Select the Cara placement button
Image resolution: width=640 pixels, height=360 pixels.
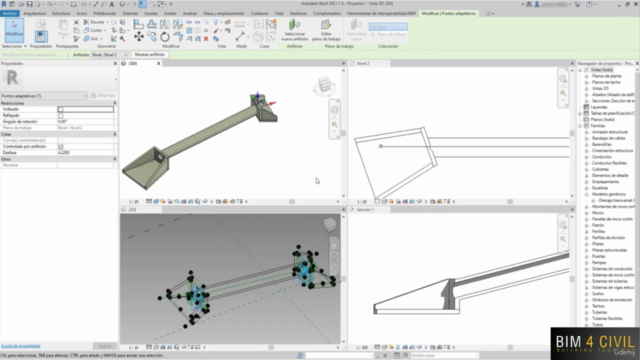pos(388,27)
